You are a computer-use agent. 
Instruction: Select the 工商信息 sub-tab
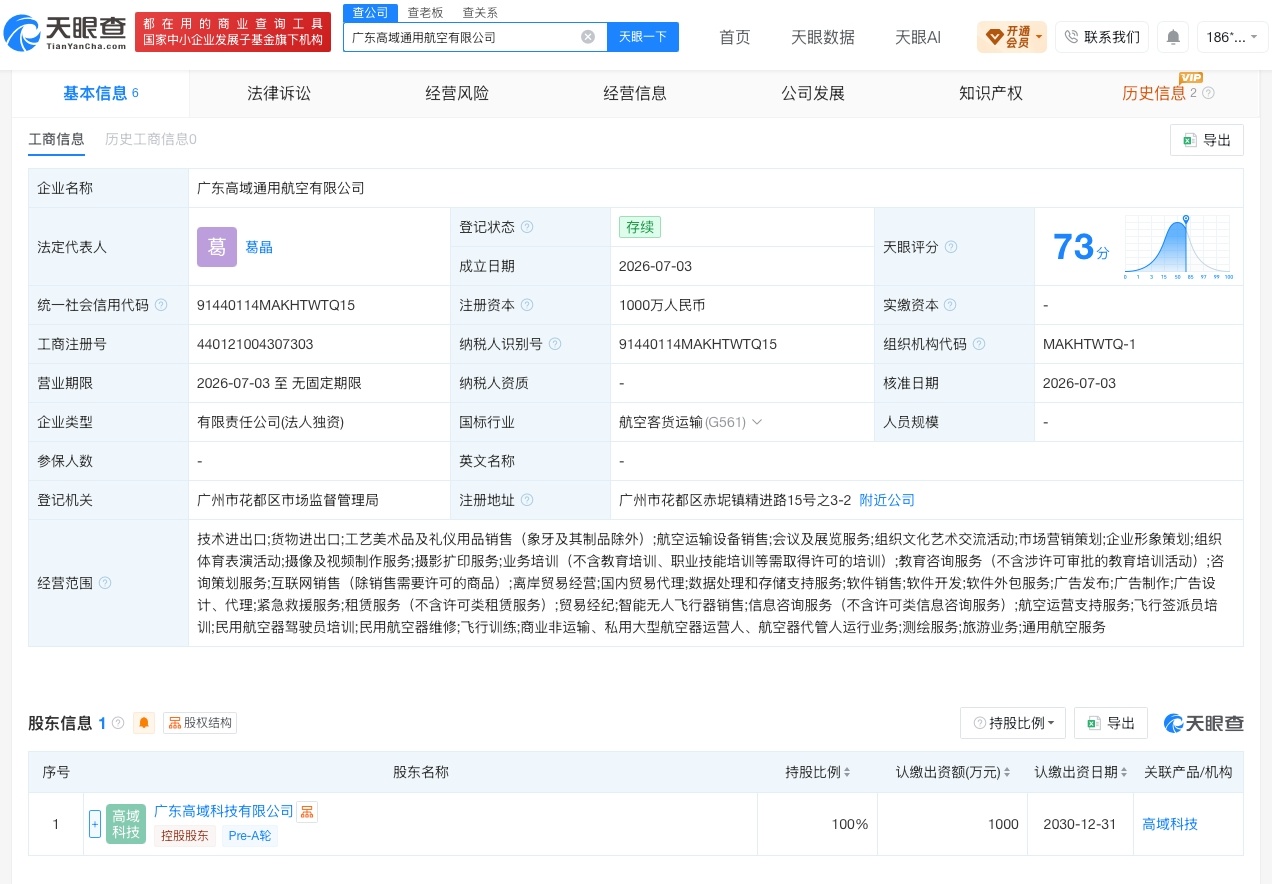[56, 139]
